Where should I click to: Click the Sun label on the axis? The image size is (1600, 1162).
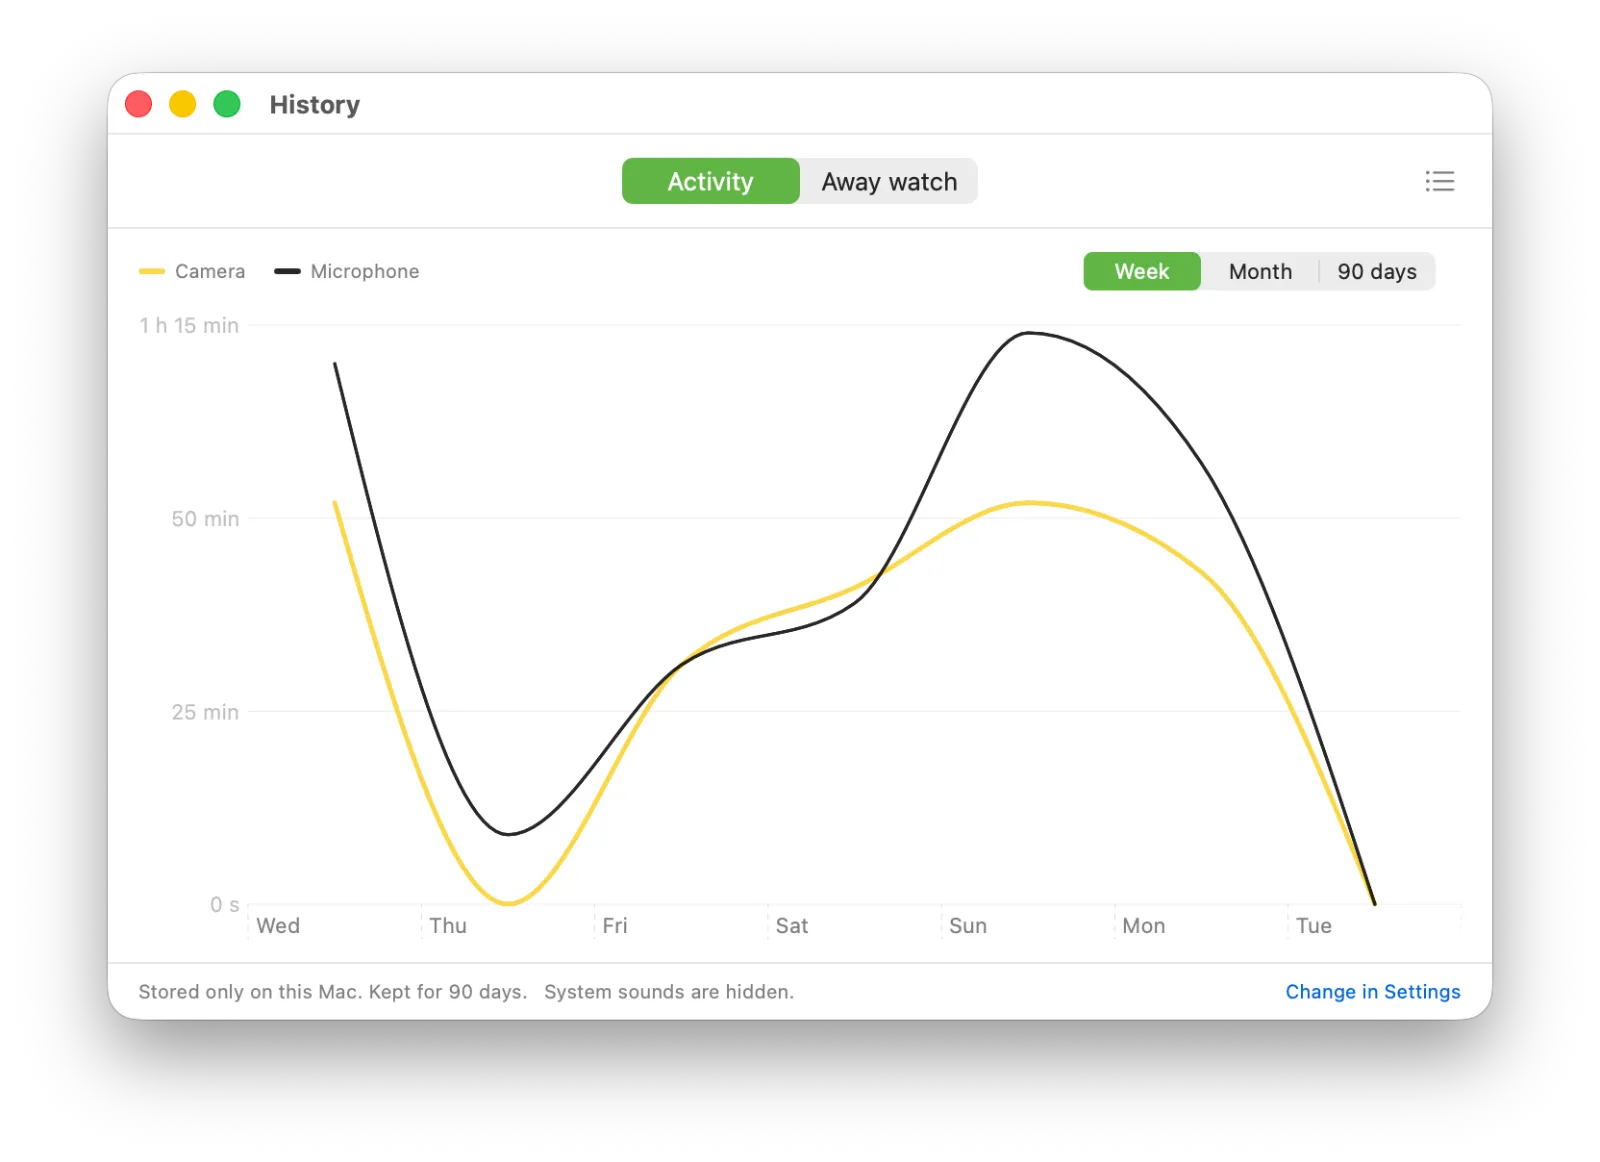pyautogui.click(x=968, y=925)
